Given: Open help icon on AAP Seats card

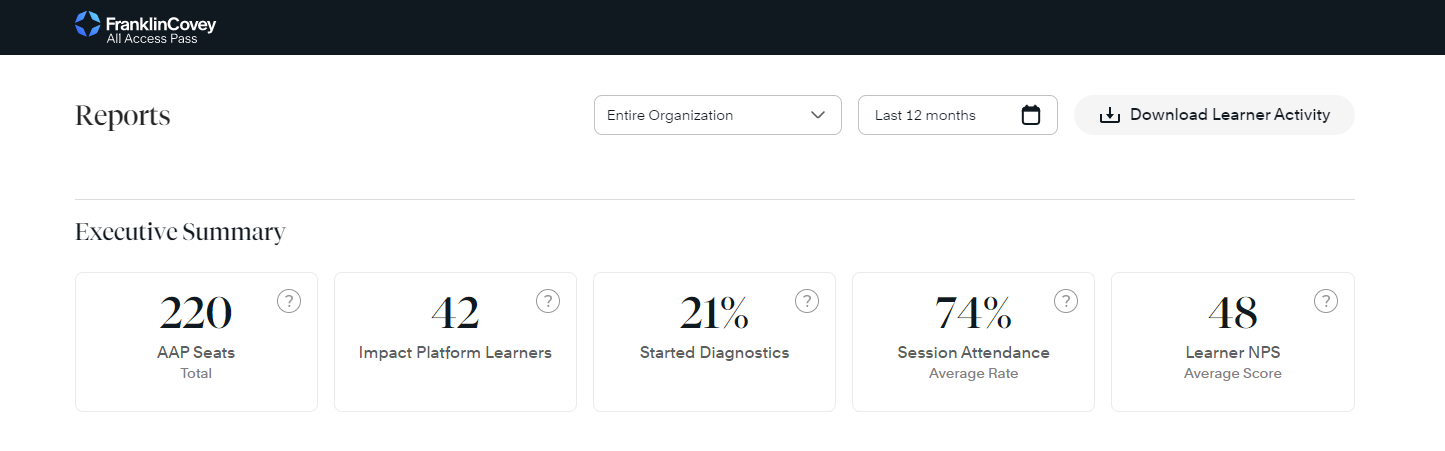Looking at the screenshot, I should tap(289, 301).
